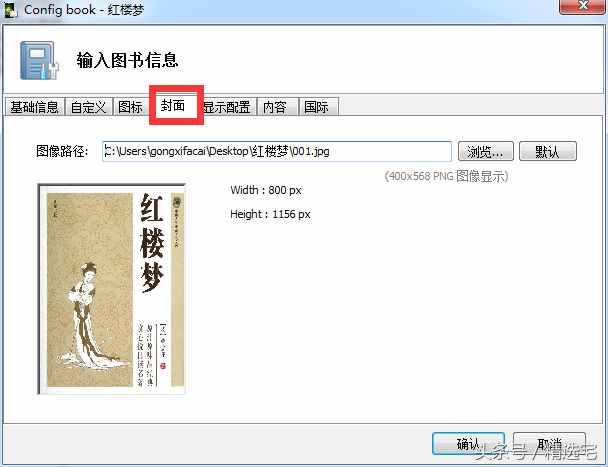Click the 图像路径 input field

tap(277, 151)
